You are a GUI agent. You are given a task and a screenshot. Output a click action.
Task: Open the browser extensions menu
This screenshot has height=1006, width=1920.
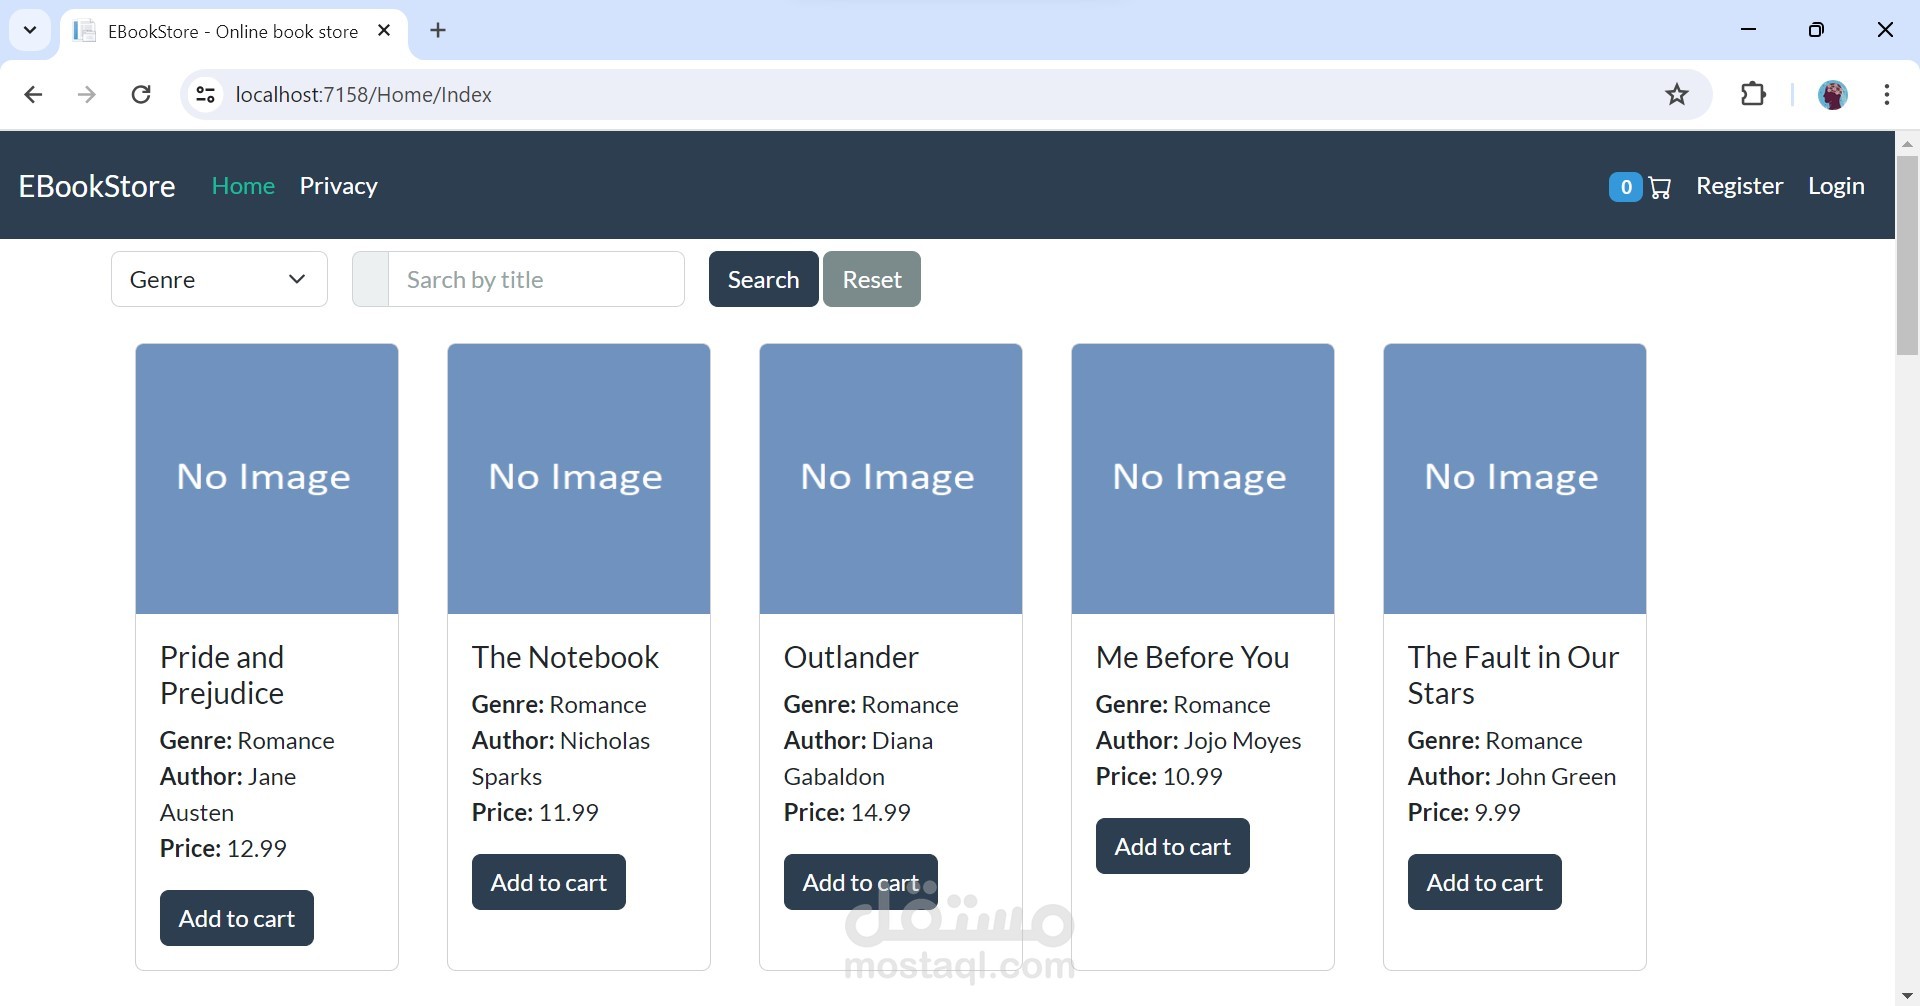pos(1753,94)
